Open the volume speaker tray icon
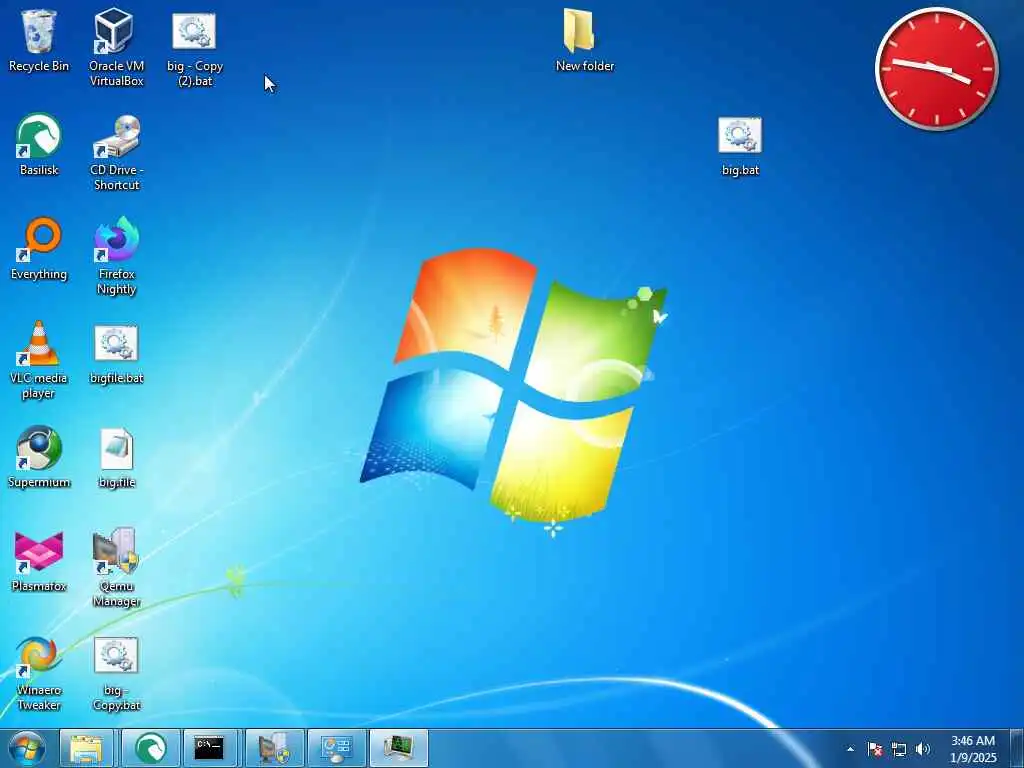 (x=922, y=749)
